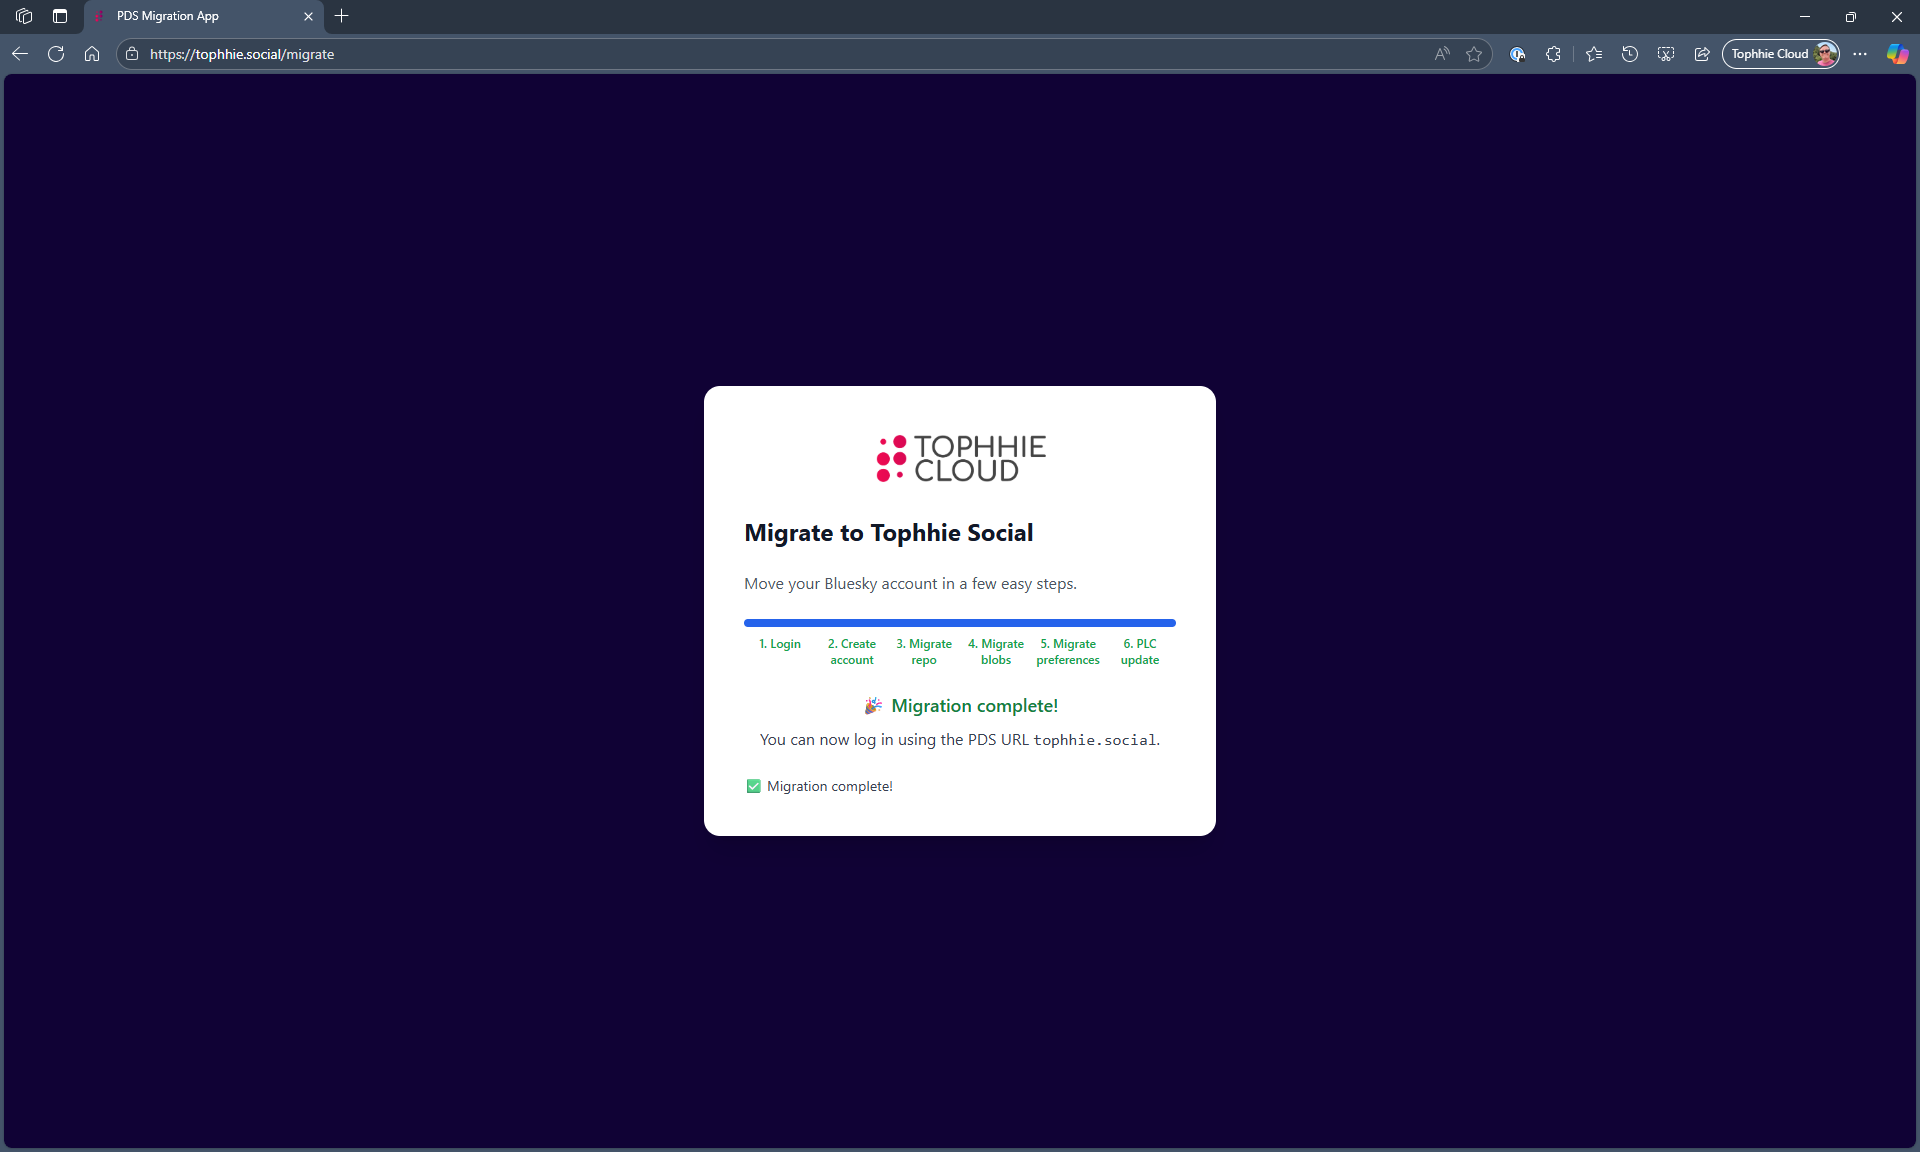
Task: Add this page to favorites
Action: click(x=1474, y=54)
